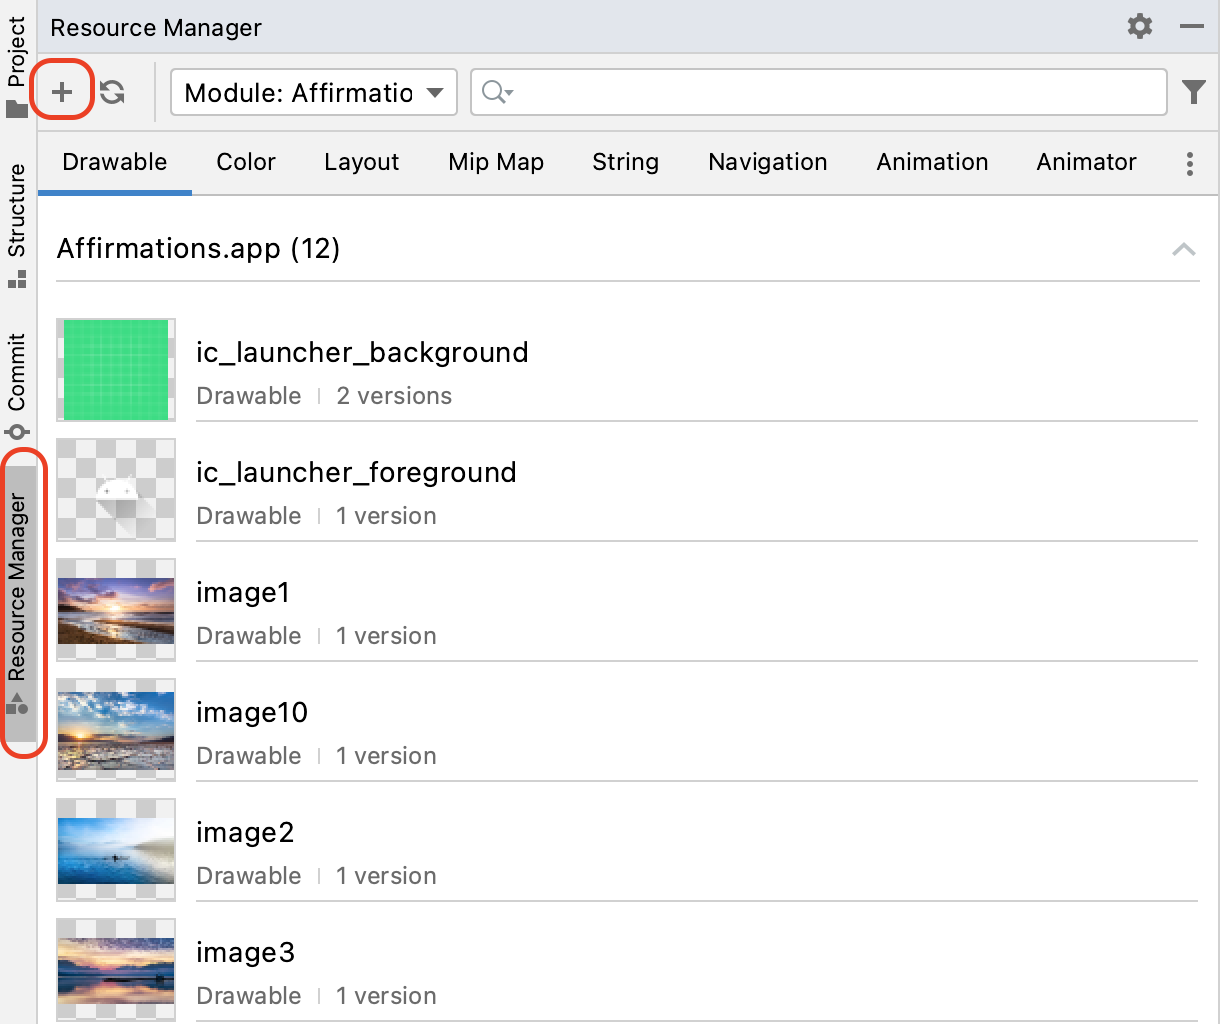1220x1024 pixels.
Task: Open the Resource Manager settings gear
Action: click(x=1139, y=26)
